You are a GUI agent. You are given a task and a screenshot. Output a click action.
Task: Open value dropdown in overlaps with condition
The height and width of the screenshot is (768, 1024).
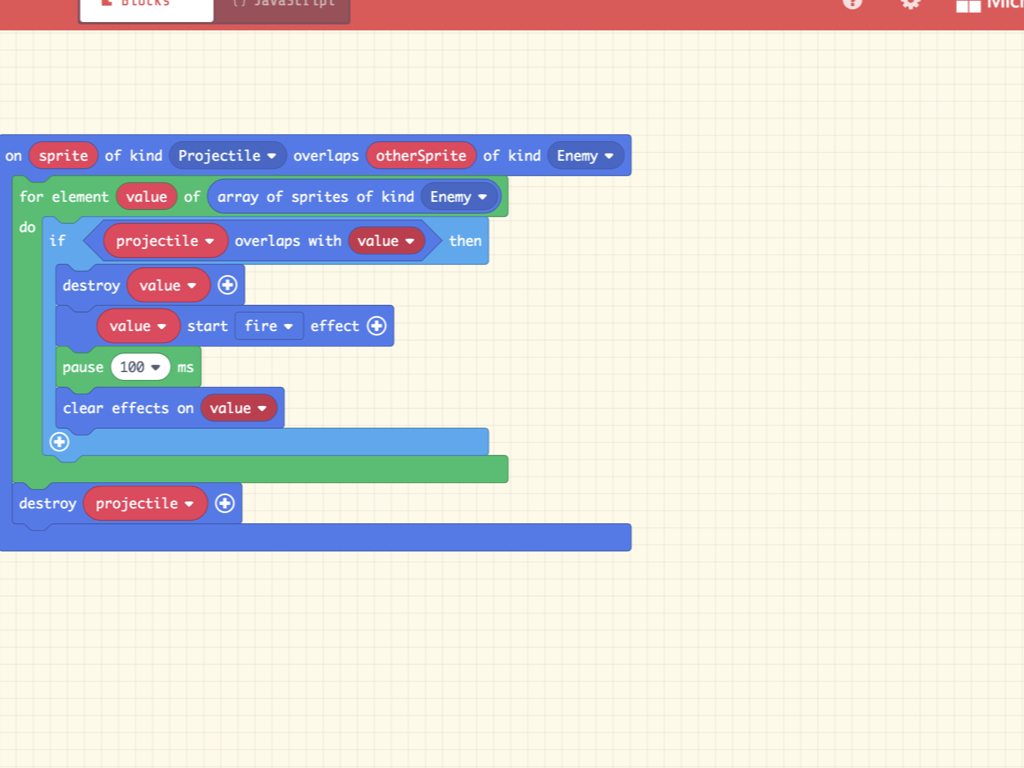click(x=386, y=241)
